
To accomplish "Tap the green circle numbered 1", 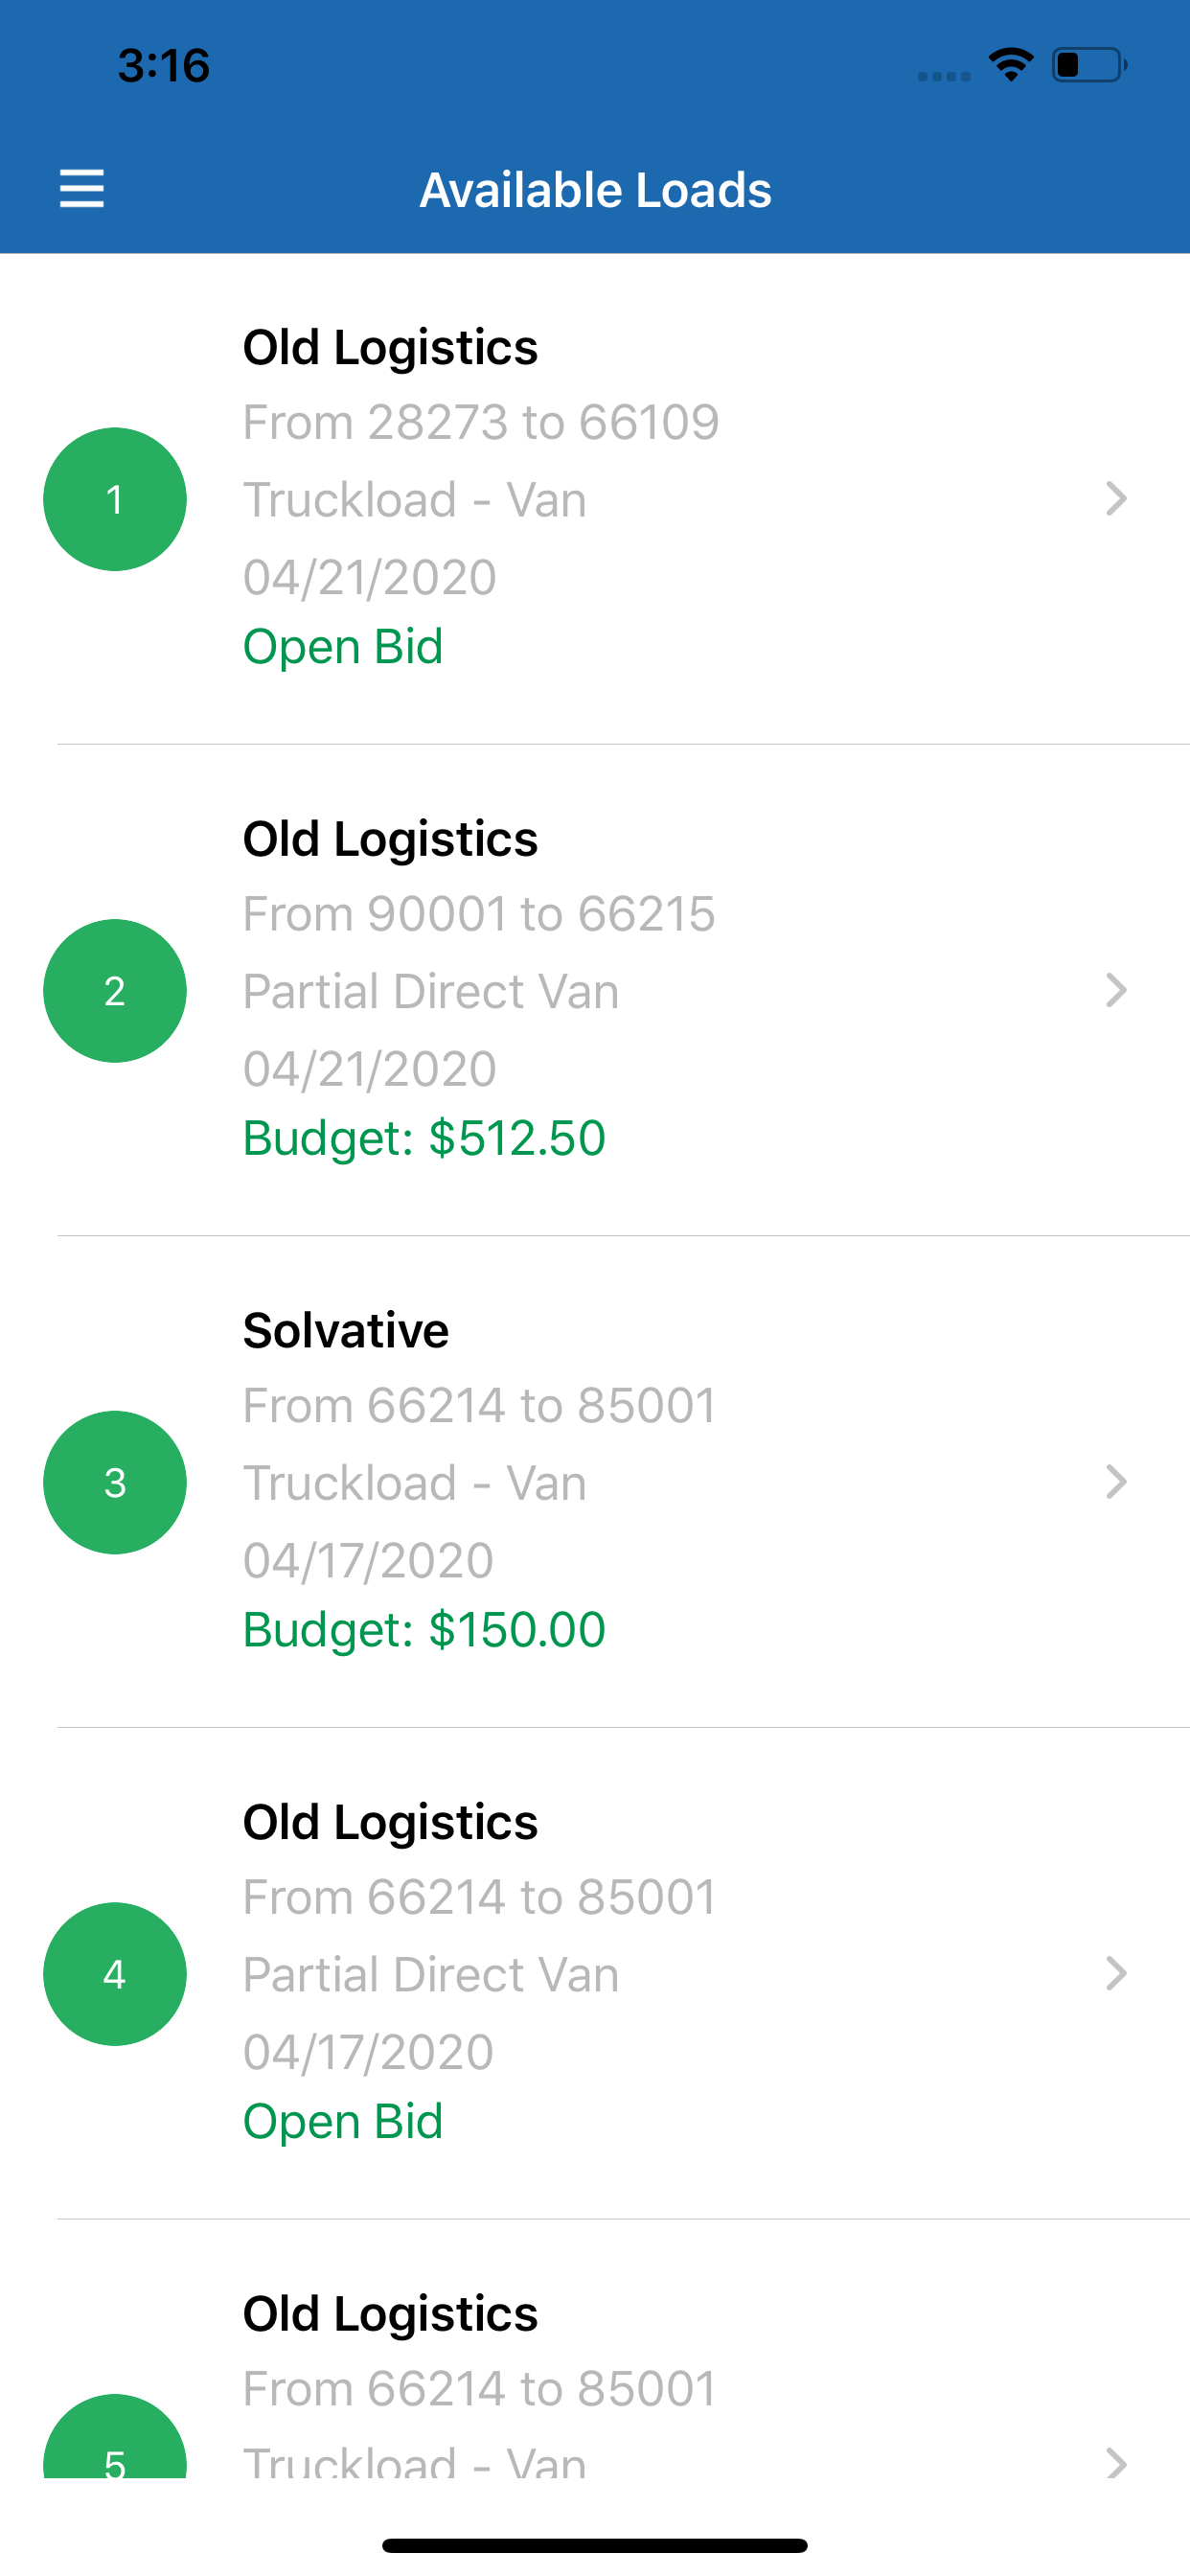I will [x=115, y=499].
